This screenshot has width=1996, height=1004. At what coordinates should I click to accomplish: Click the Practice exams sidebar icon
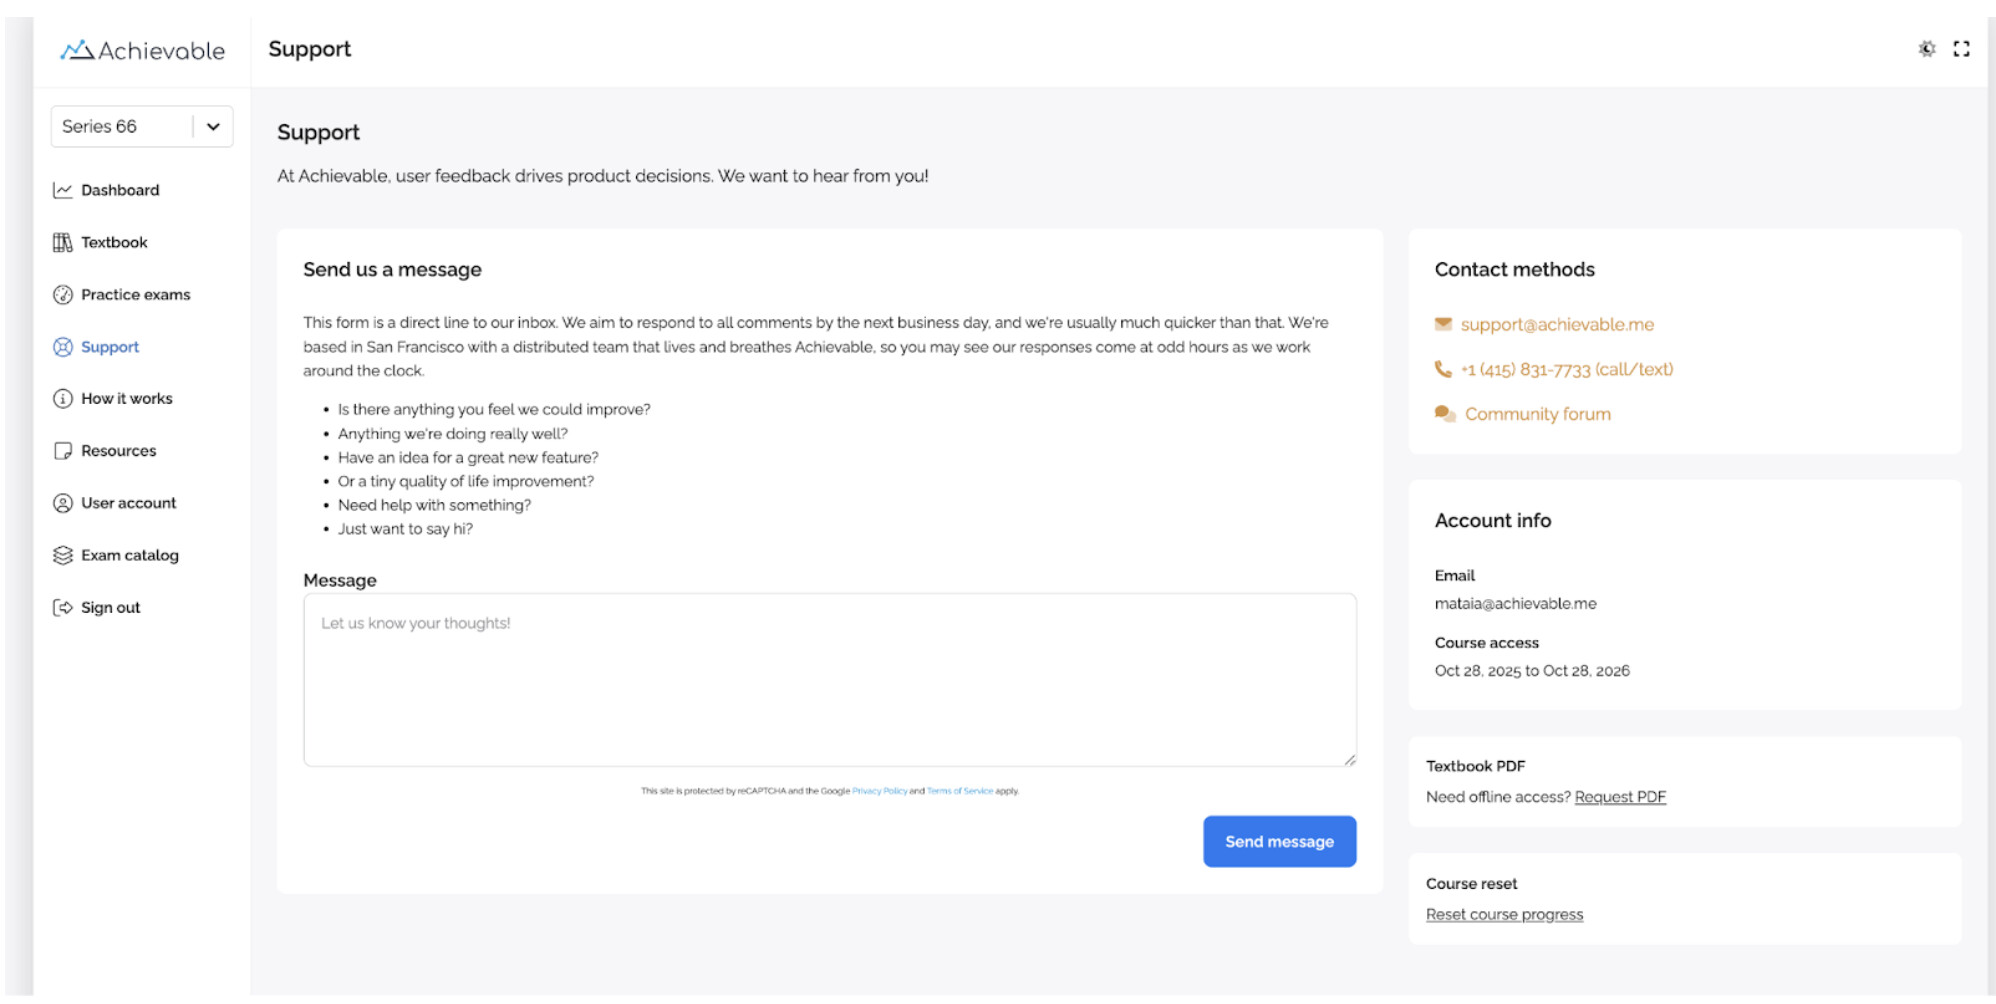pyautogui.click(x=63, y=295)
